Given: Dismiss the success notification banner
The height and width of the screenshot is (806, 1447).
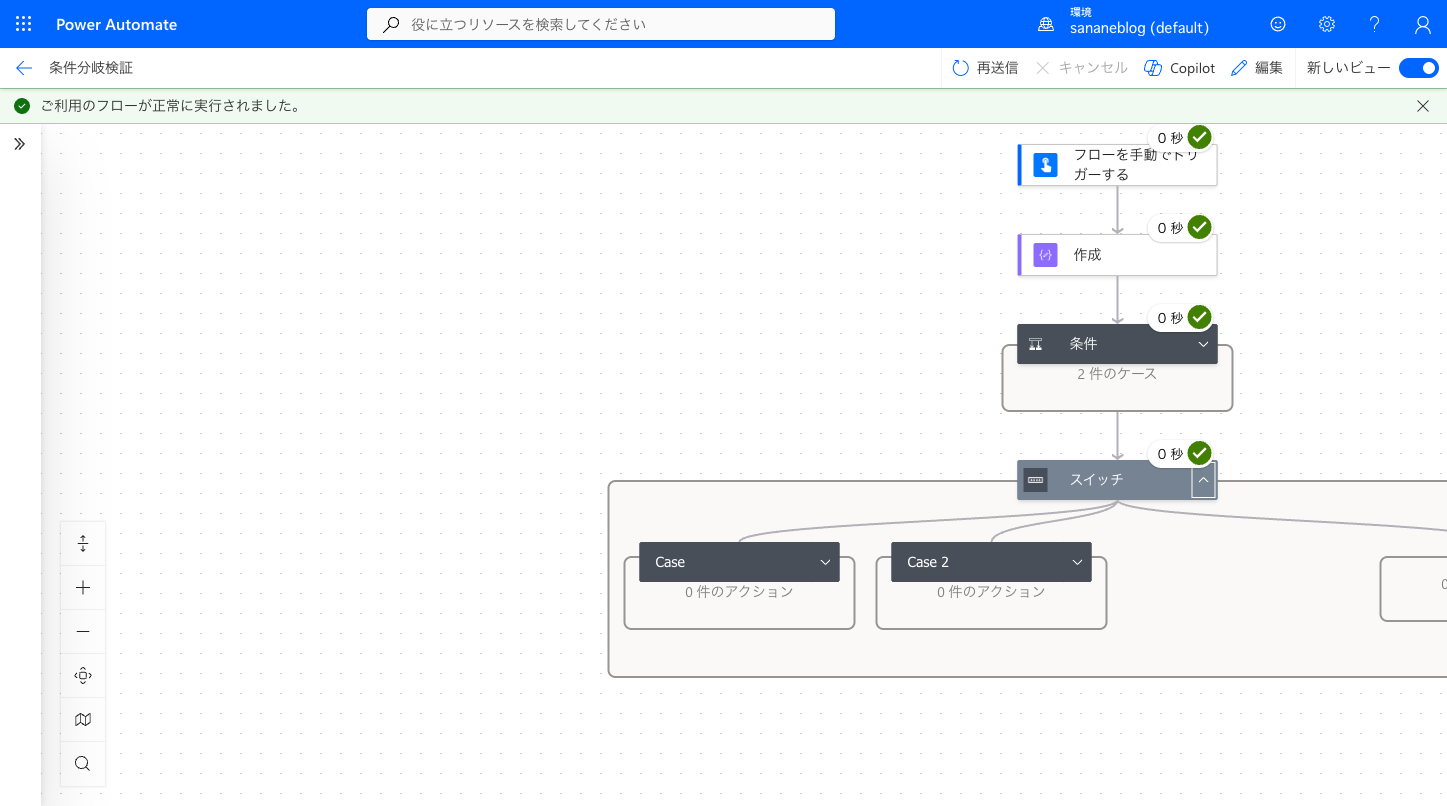Looking at the screenshot, I should point(1423,106).
